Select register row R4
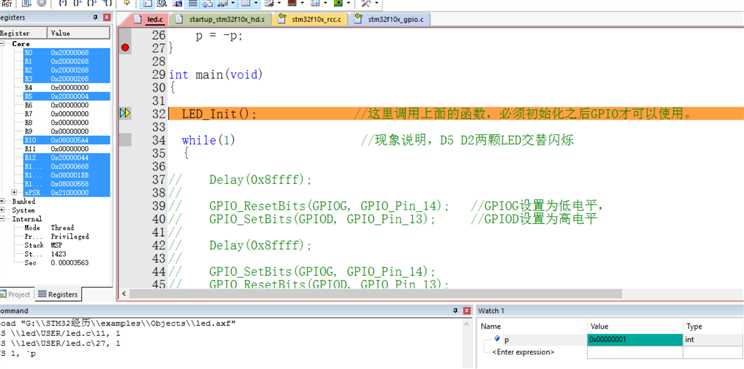The image size is (744, 369). tap(66, 88)
